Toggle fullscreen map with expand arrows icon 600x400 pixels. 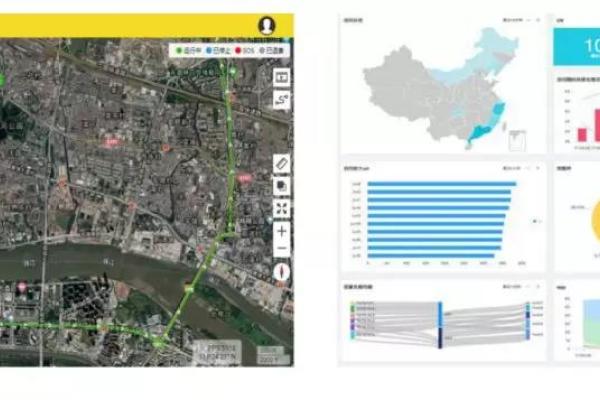pyautogui.click(x=282, y=209)
